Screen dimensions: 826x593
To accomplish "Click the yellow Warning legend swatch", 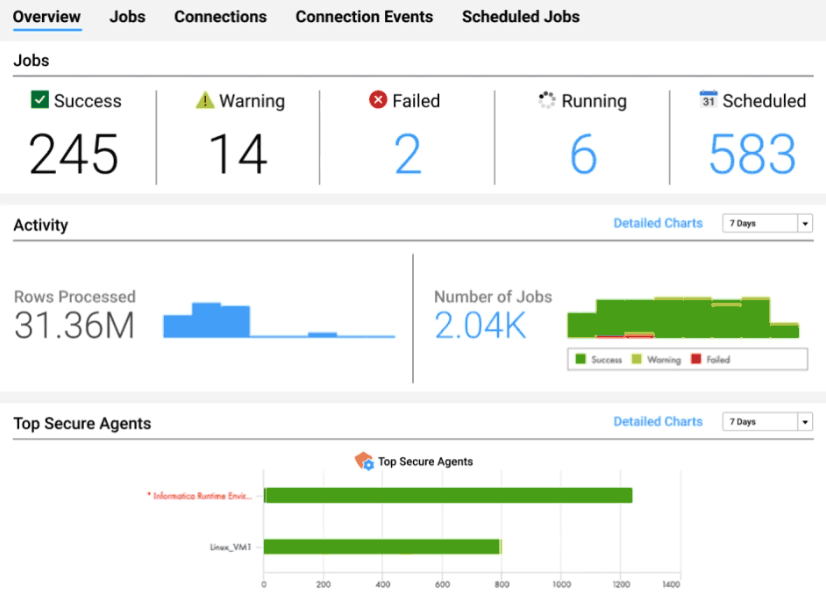I will point(636,359).
